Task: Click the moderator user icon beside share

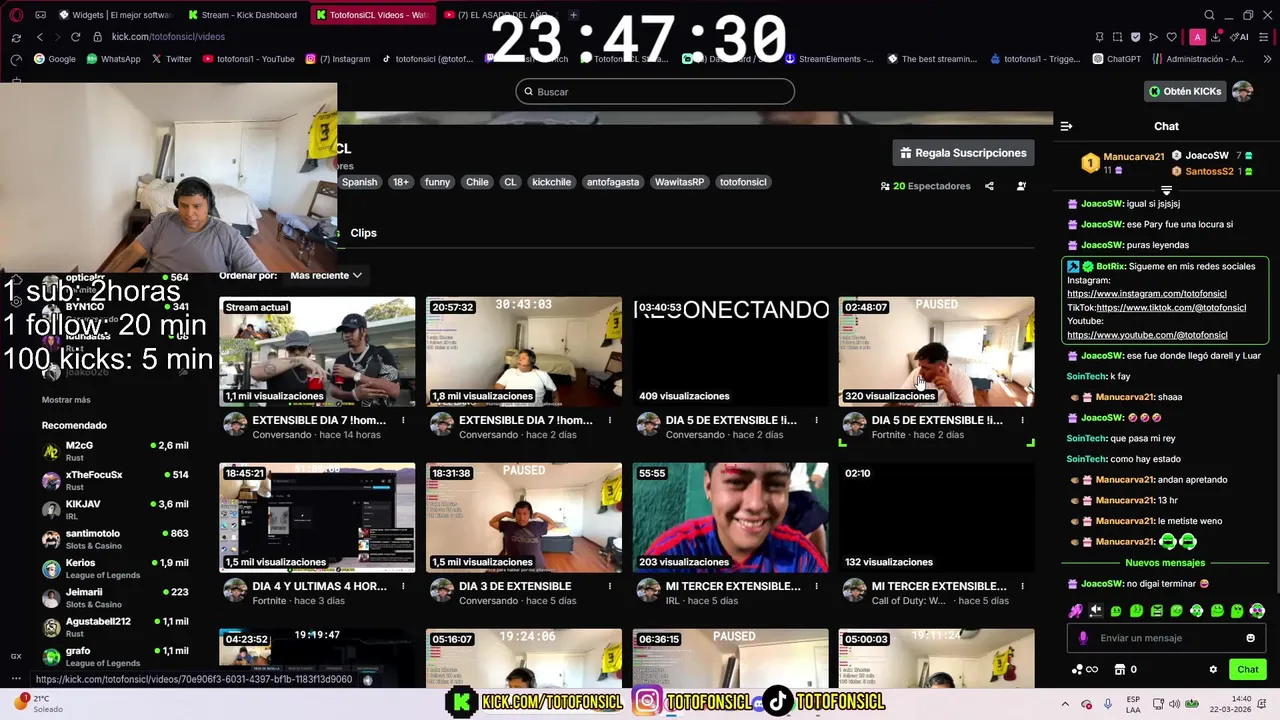Action: pyautogui.click(x=1021, y=186)
